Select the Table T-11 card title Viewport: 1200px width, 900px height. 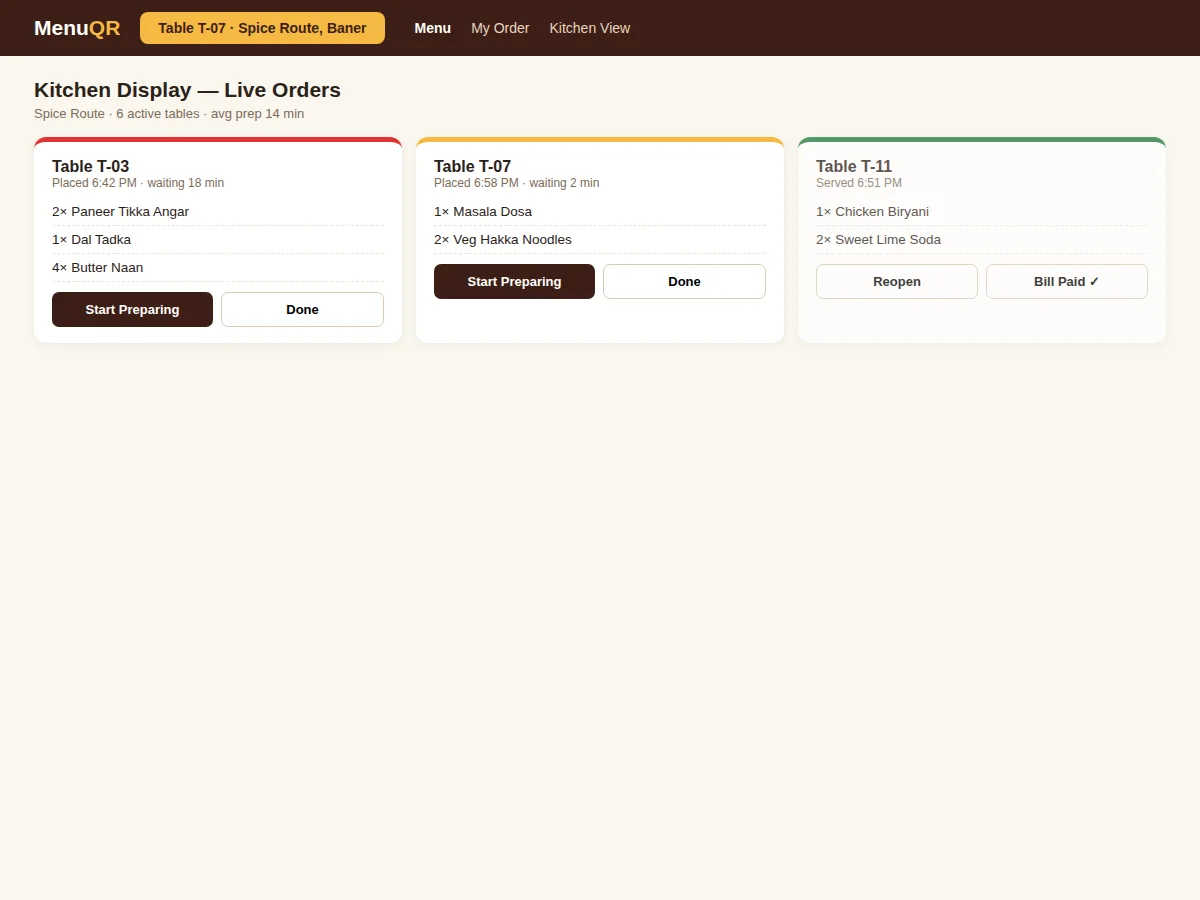click(x=854, y=166)
